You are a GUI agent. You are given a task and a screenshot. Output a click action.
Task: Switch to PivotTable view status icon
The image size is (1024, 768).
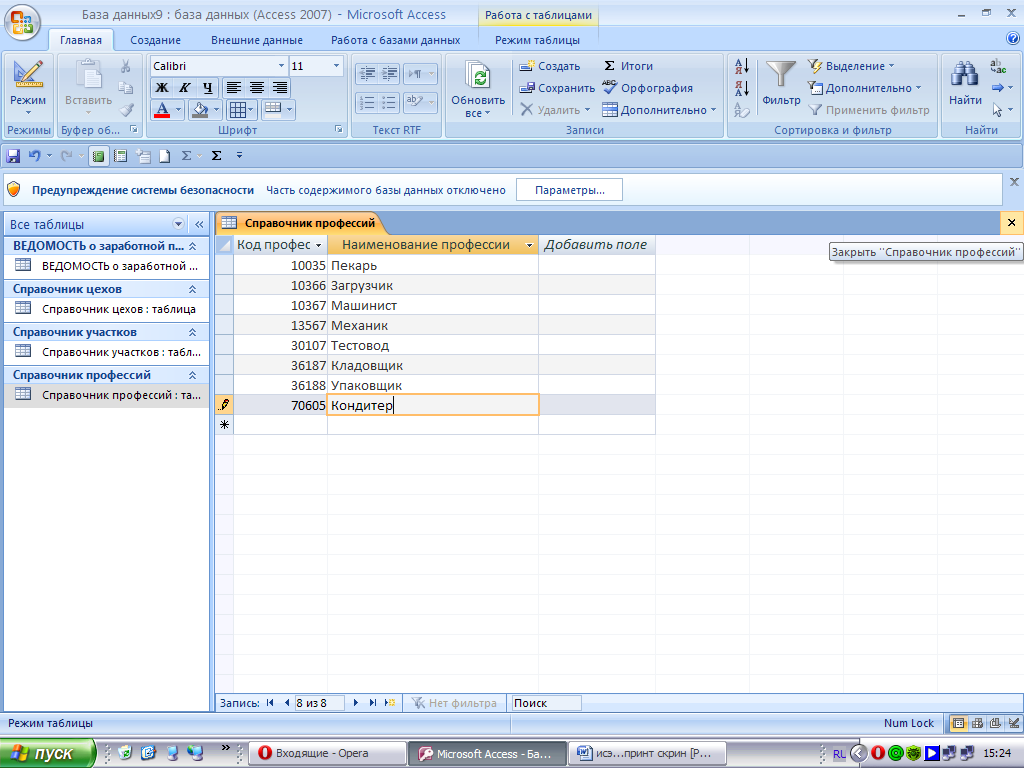(x=977, y=723)
